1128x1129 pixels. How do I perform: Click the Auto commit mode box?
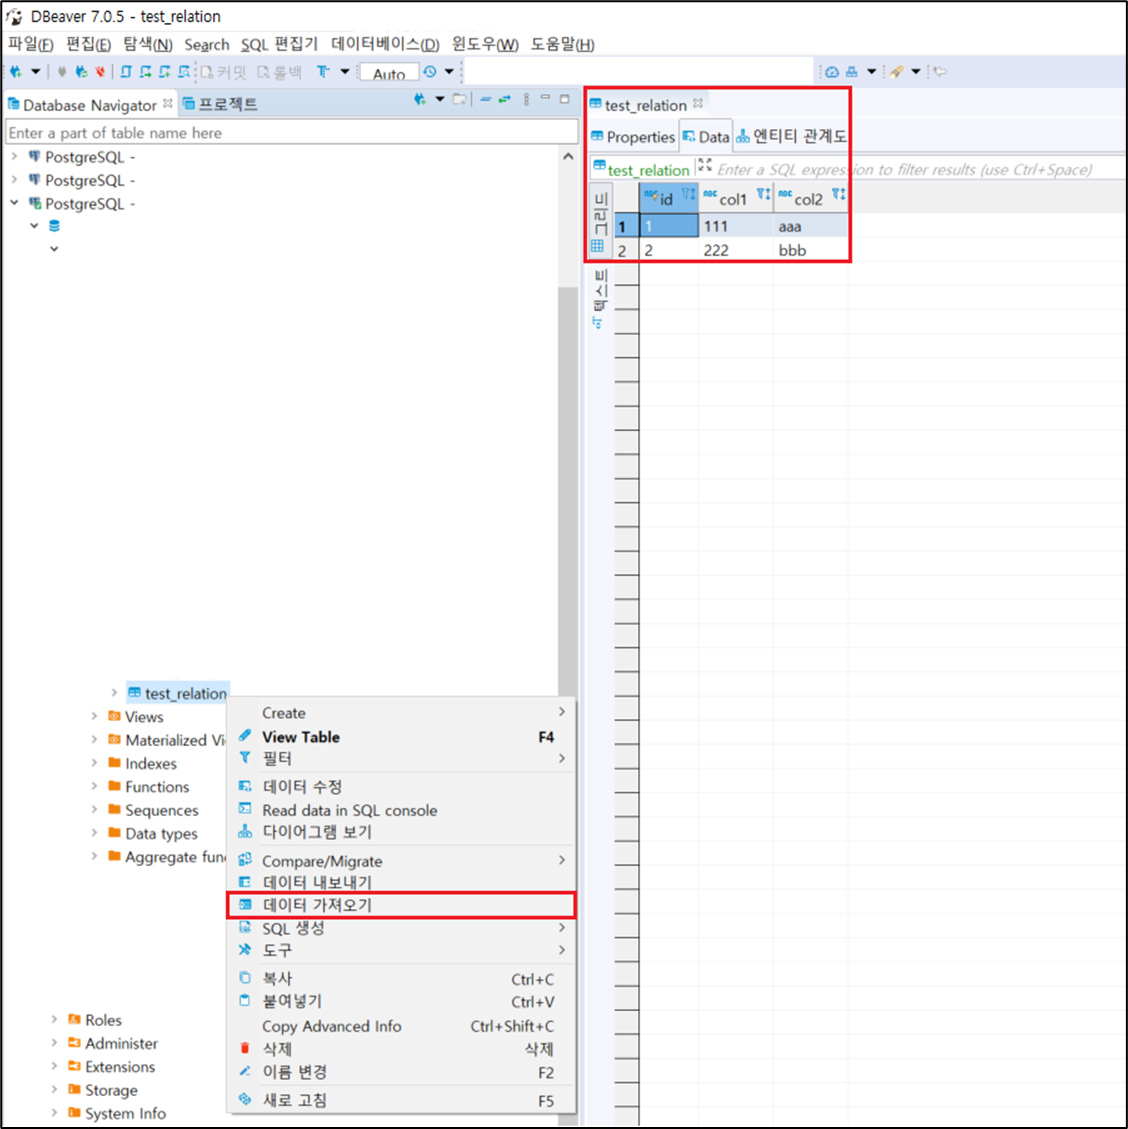tap(389, 73)
